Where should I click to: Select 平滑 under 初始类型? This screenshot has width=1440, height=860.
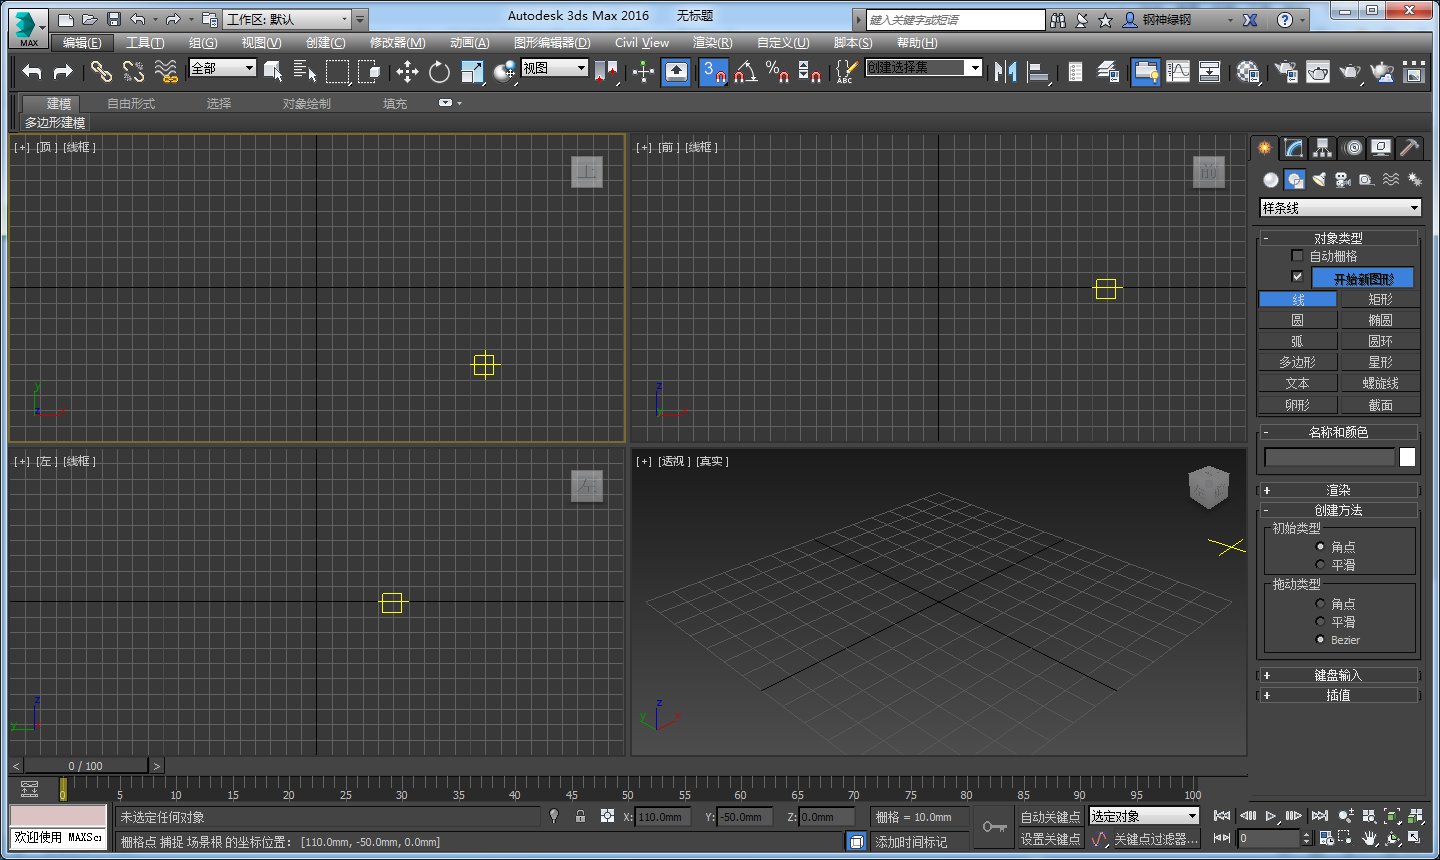pyautogui.click(x=1320, y=565)
